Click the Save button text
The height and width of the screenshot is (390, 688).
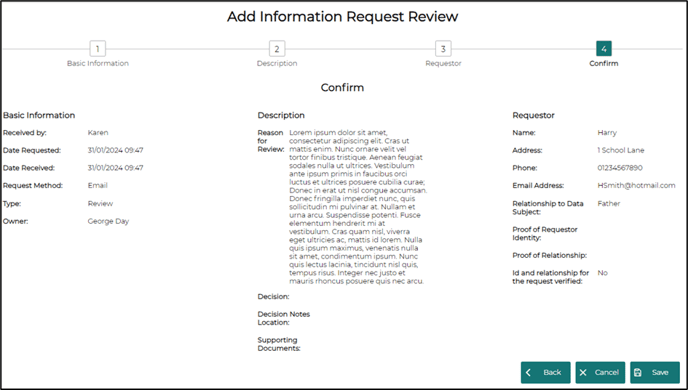[660, 372]
